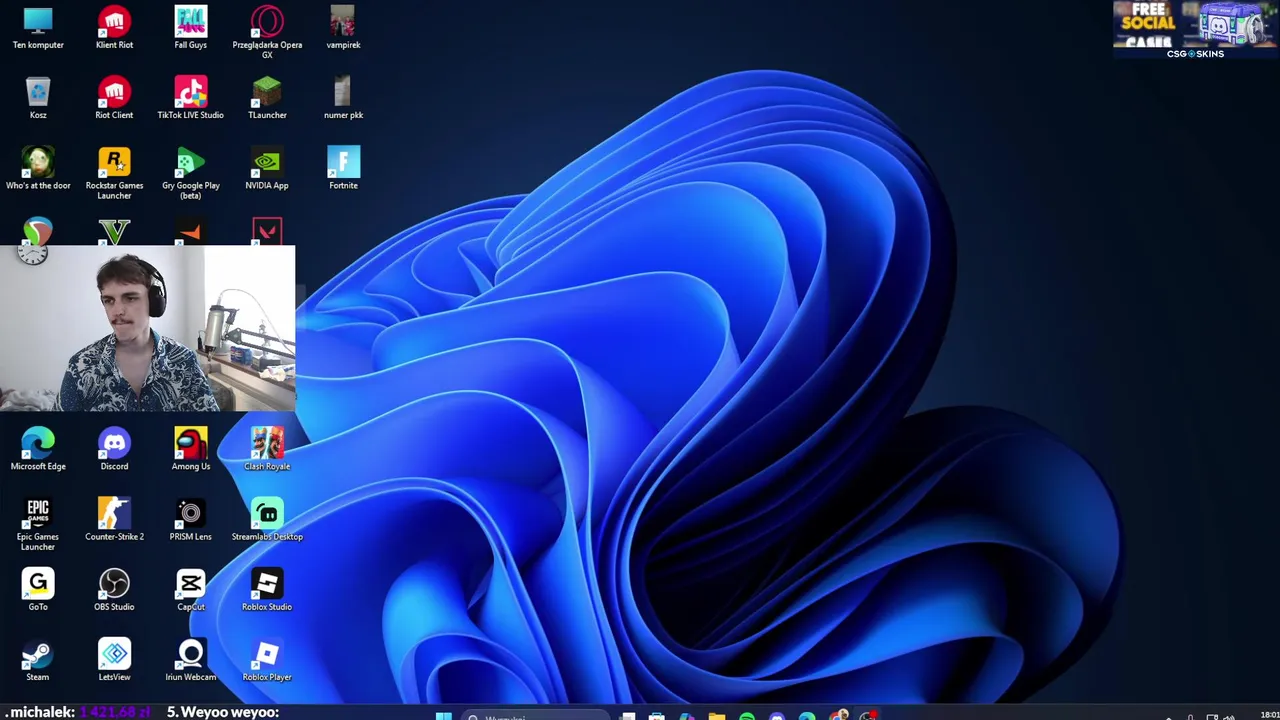Open numer pkk file
The image size is (1280, 720).
click(343, 98)
